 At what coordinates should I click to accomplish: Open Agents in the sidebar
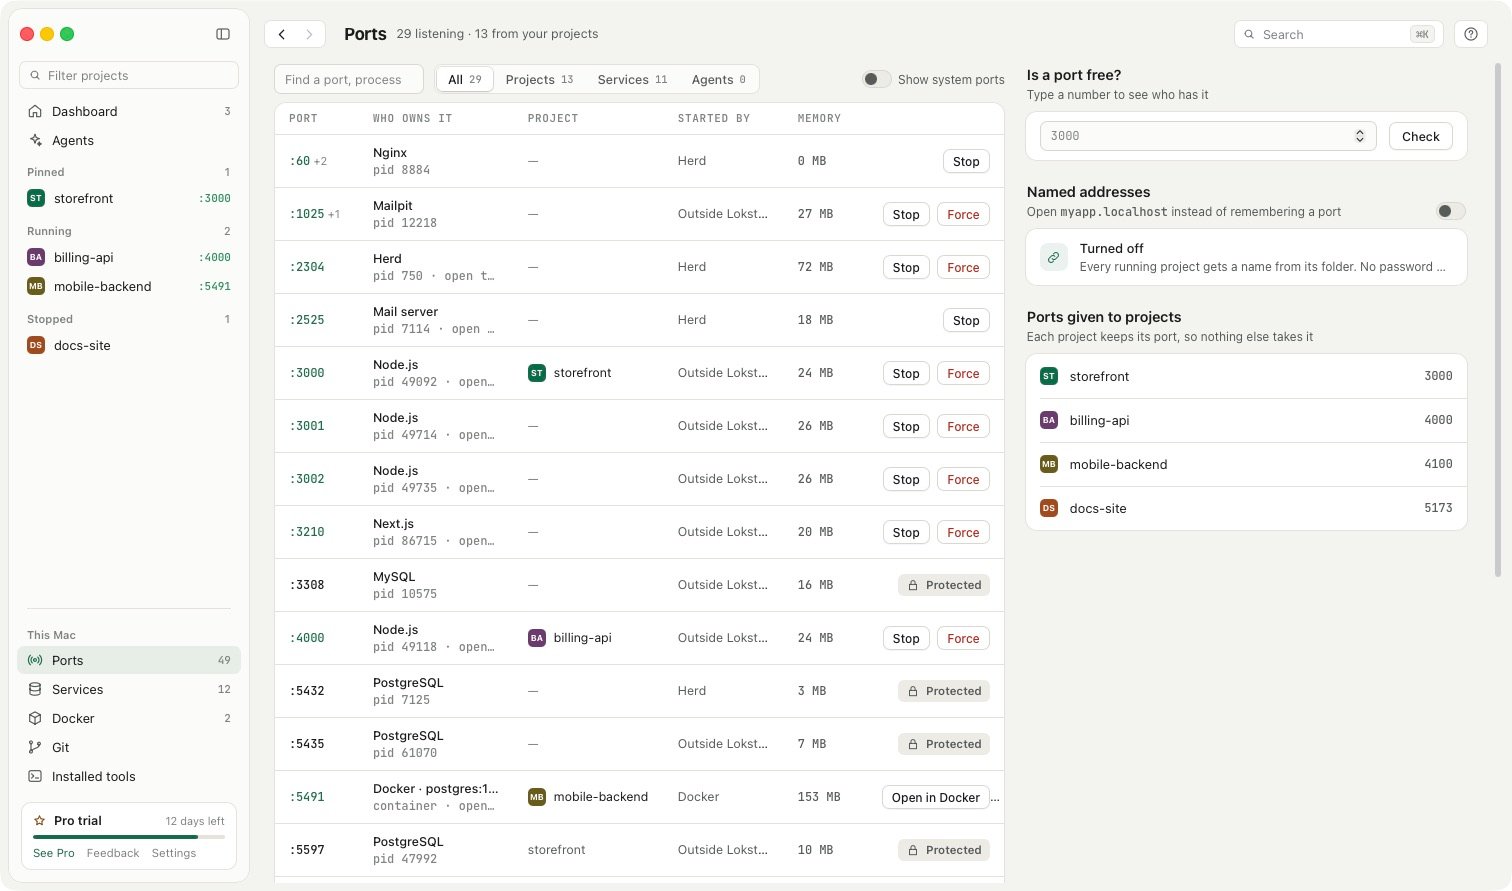129,140
